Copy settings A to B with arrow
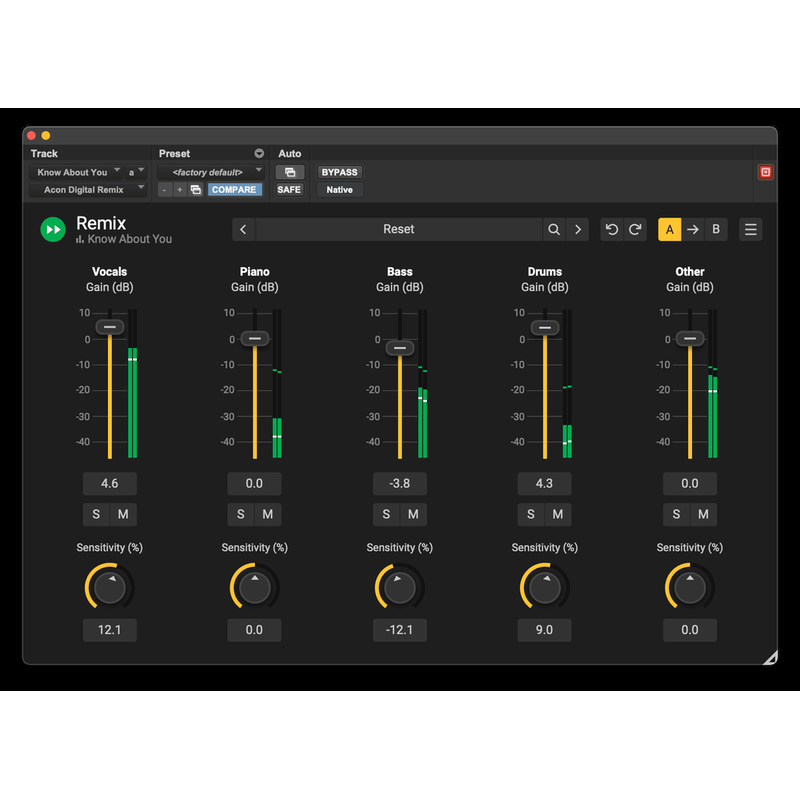Screen dimensions: 800x800 click(x=692, y=230)
